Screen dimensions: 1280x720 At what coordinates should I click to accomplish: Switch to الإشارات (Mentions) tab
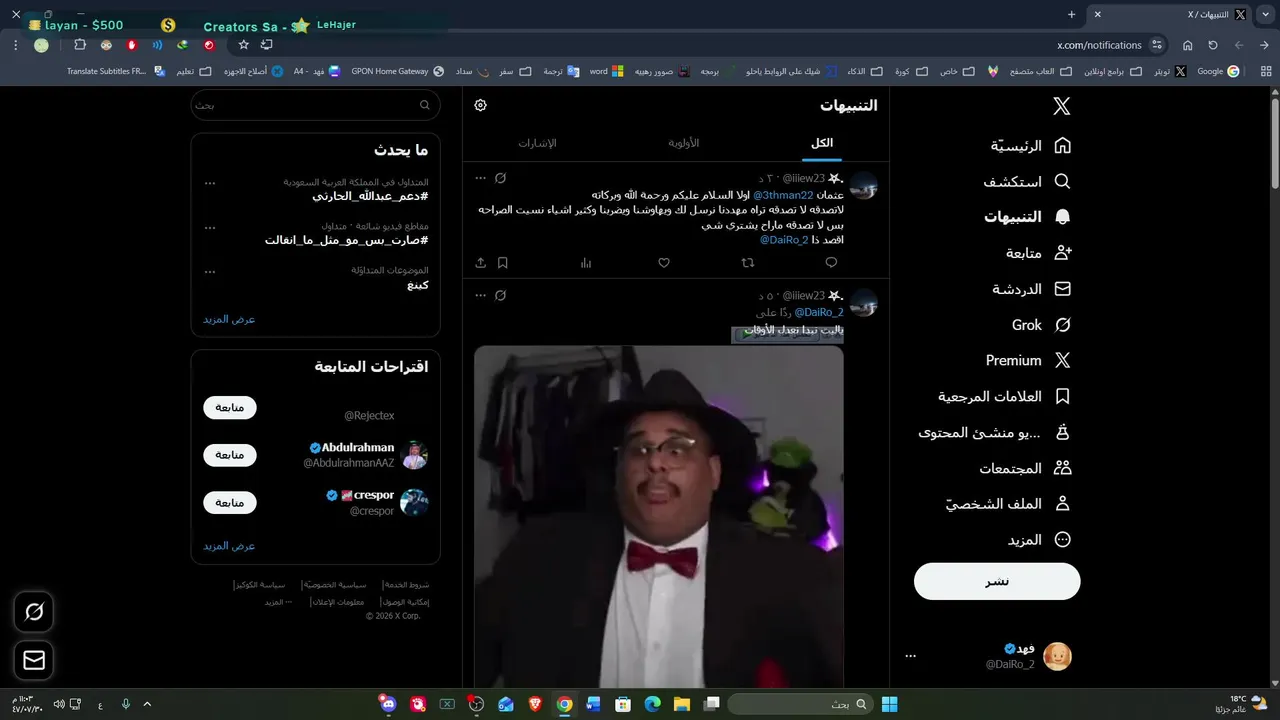pyautogui.click(x=537, y=143)
